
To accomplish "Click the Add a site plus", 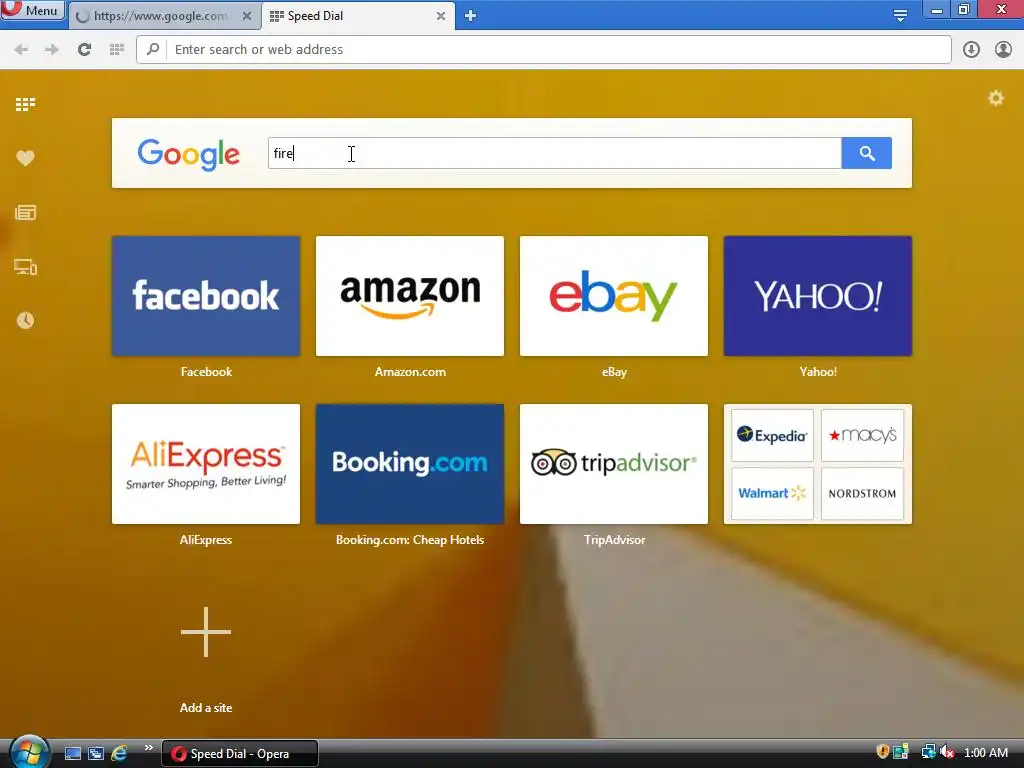I will (206, 632).
